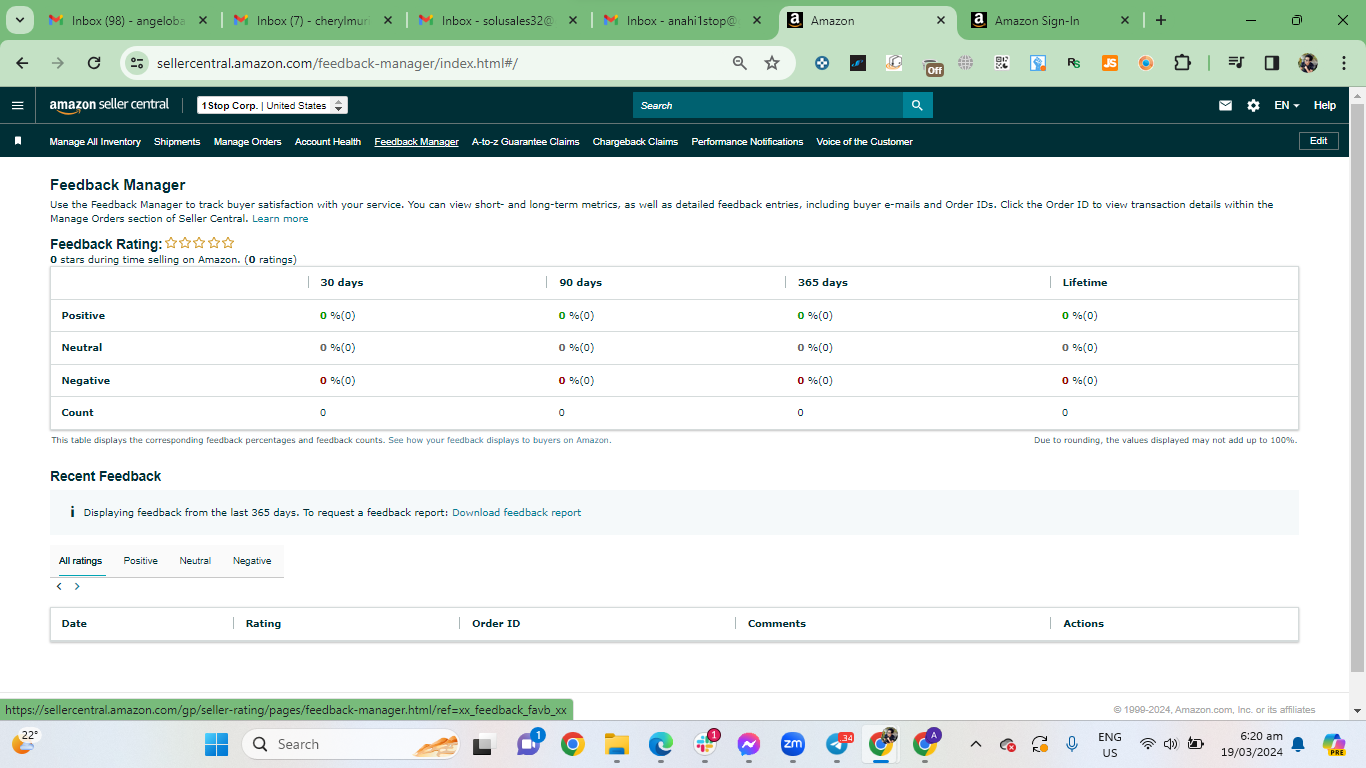Go back to the previous page
The height and width of the screenshot is (768, 1366).
(x=22, y=63)
